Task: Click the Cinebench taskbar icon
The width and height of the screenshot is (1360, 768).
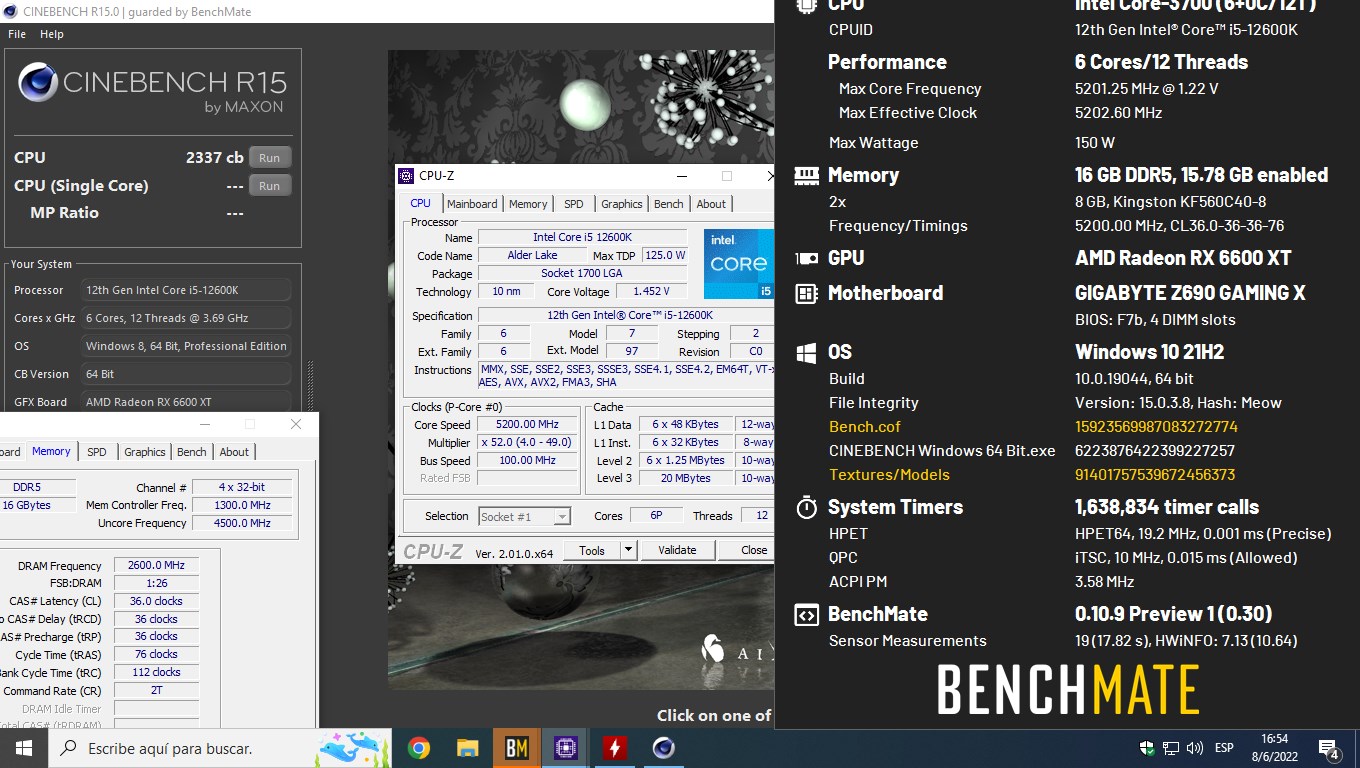Action: 663,748
